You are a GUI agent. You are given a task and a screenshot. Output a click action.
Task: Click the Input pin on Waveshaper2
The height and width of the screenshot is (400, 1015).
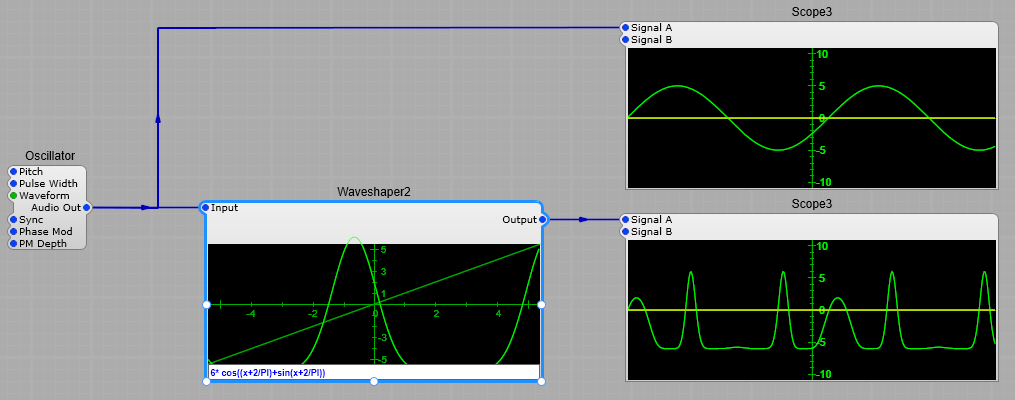205,208
